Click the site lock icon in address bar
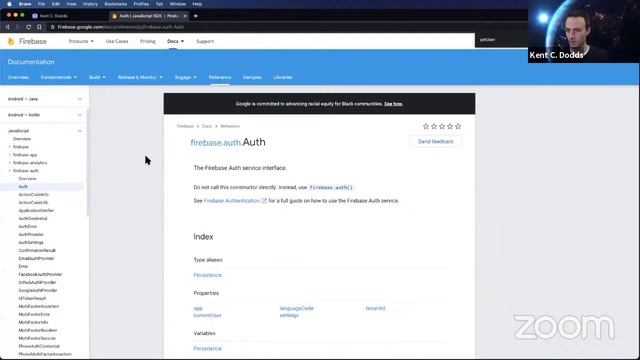 [52, 27]
